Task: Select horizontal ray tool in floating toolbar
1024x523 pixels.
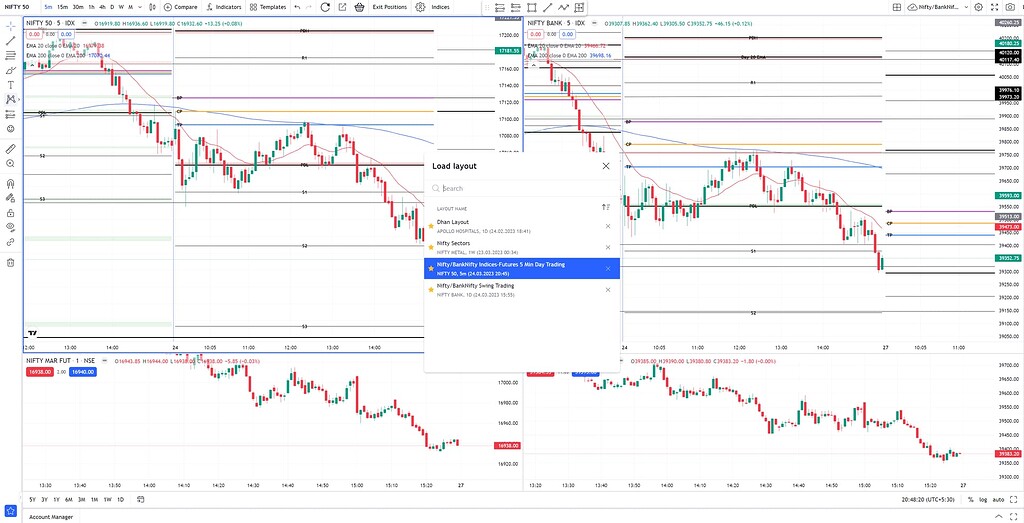Action: click(x=515, y=8)
